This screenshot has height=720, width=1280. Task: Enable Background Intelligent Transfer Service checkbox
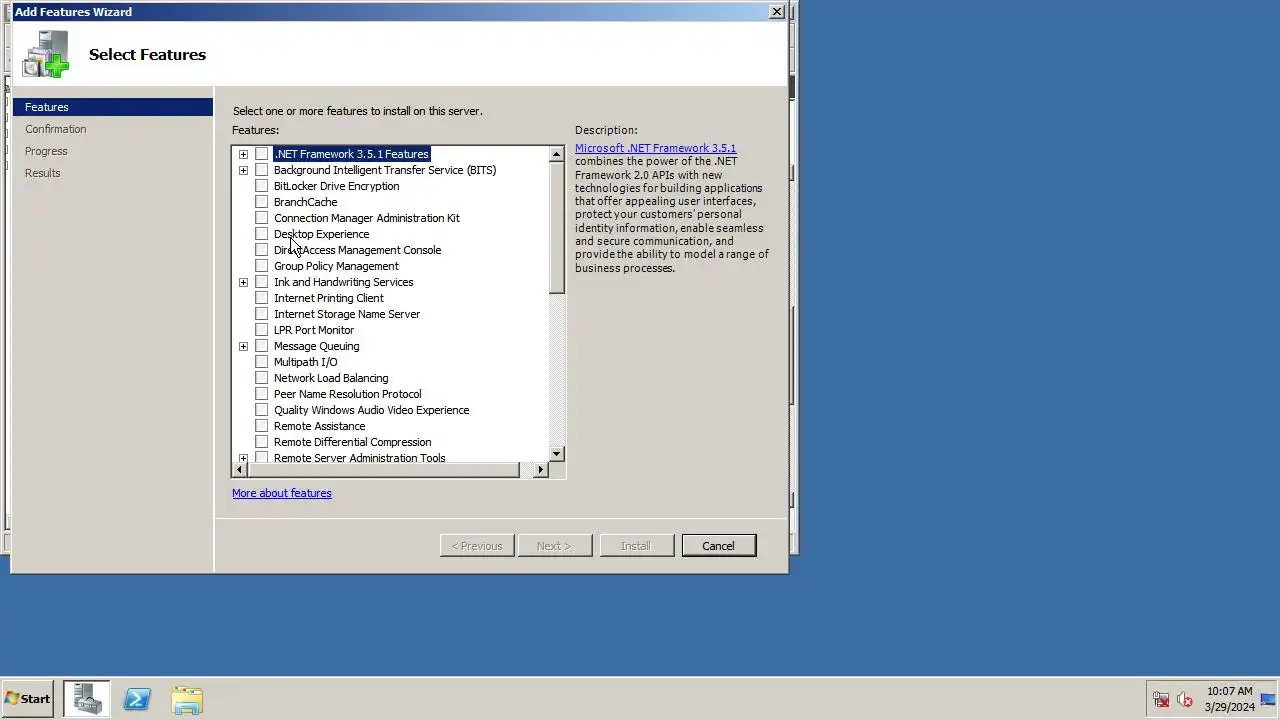click(262, 170)
